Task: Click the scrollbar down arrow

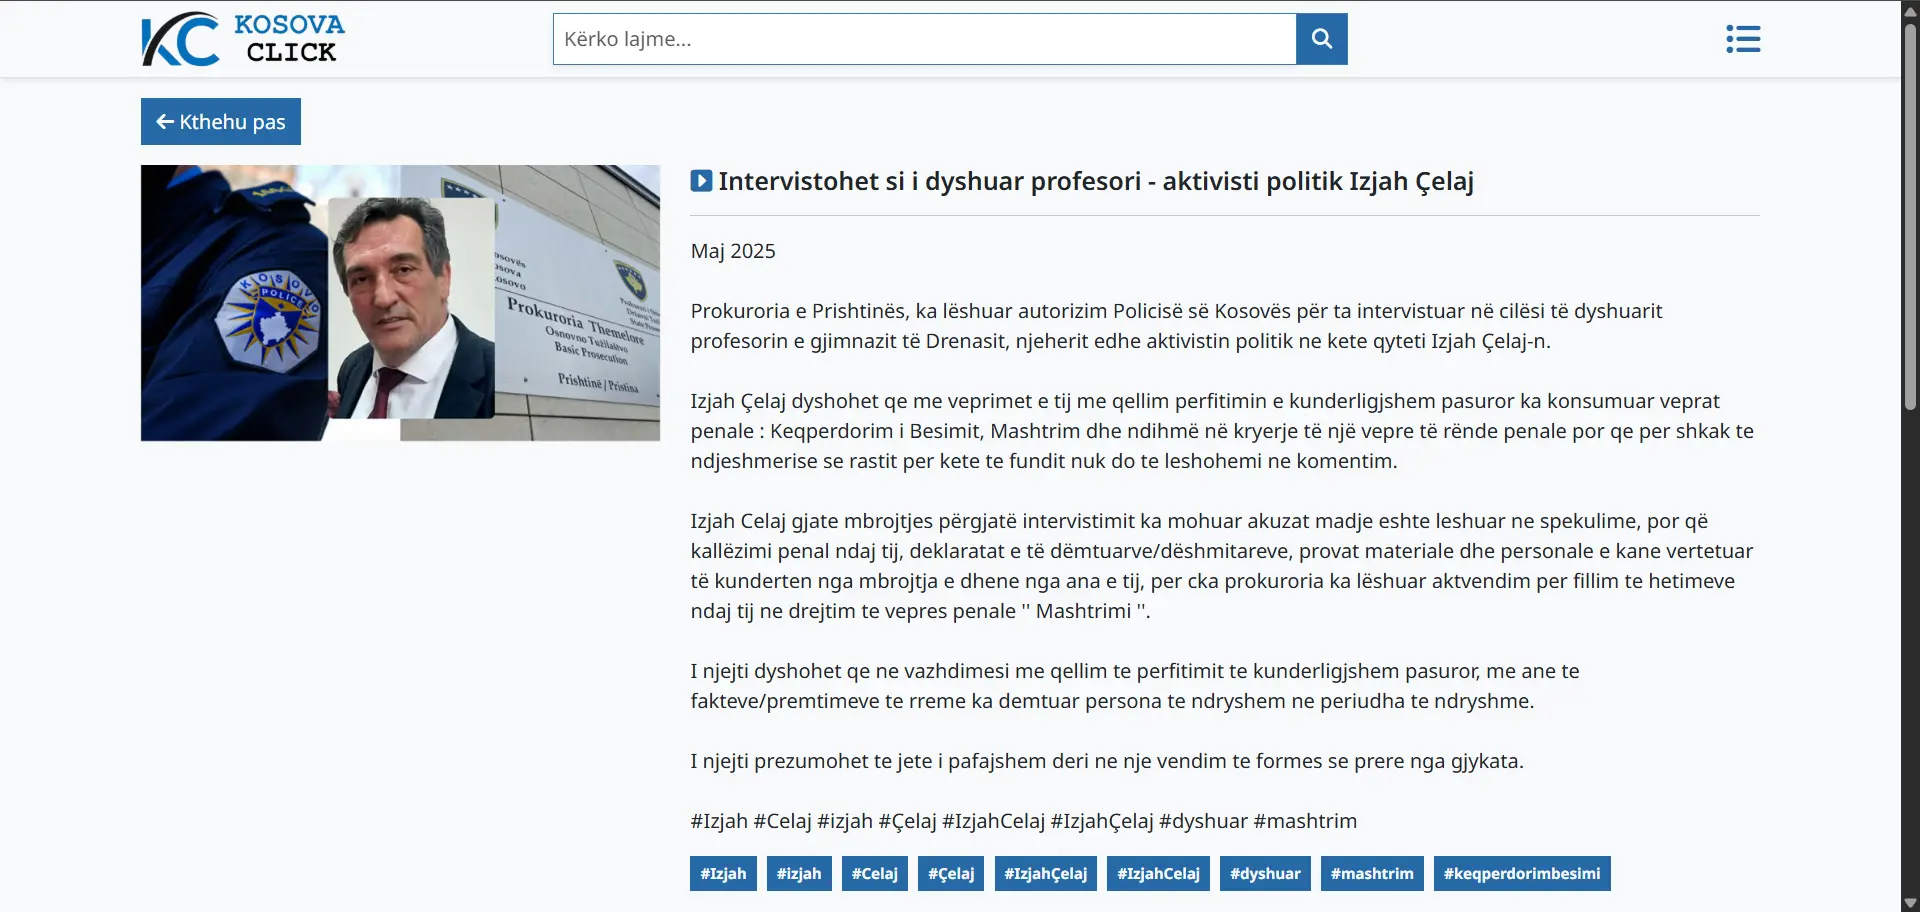Action: point(1910,903)
